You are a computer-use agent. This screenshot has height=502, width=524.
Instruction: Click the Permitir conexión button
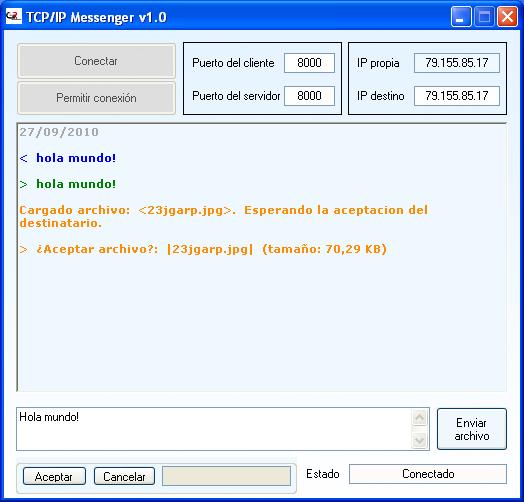coord(96,98)
